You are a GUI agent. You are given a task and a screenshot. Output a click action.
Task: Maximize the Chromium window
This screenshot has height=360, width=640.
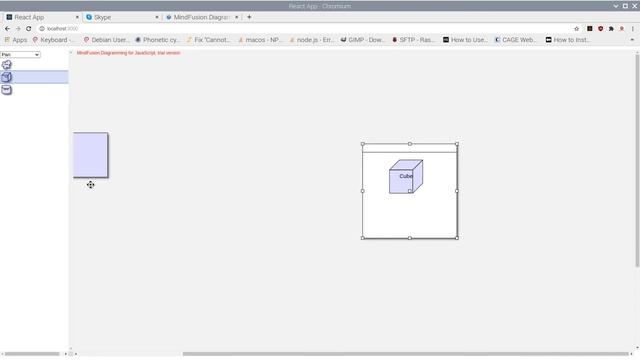pyautogui.click(x=625, y=6)
